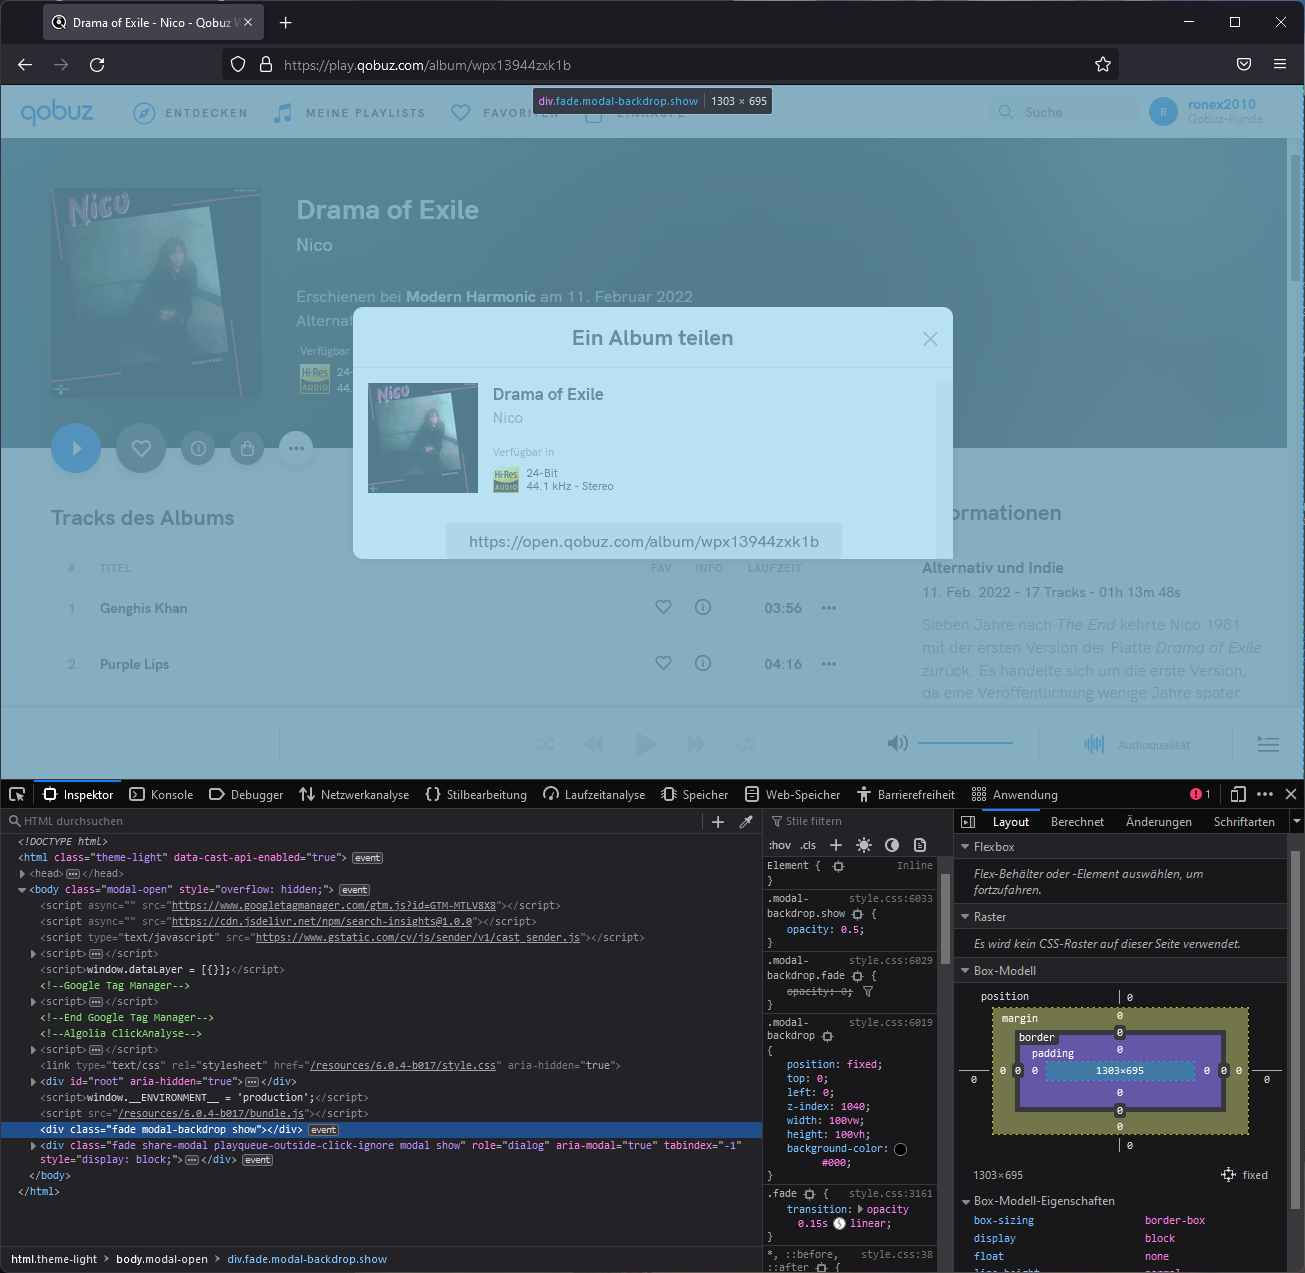The width and height of the screenshot is (1305, 1273).
Task: Mute audio with the speaker icon
Action: tap(897, 743)
